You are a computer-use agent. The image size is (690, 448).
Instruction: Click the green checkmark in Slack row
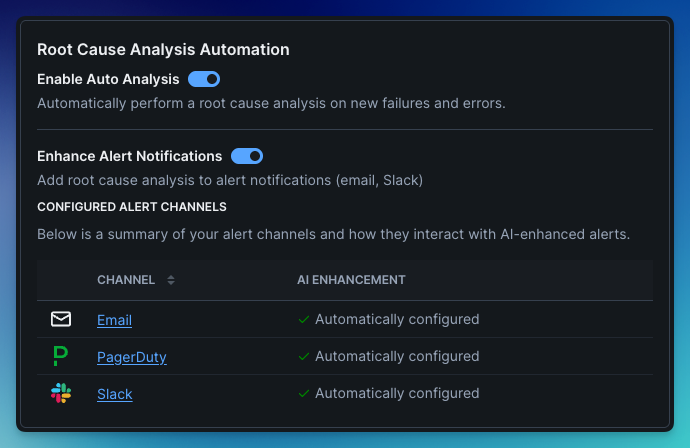[x=304, y=394]
